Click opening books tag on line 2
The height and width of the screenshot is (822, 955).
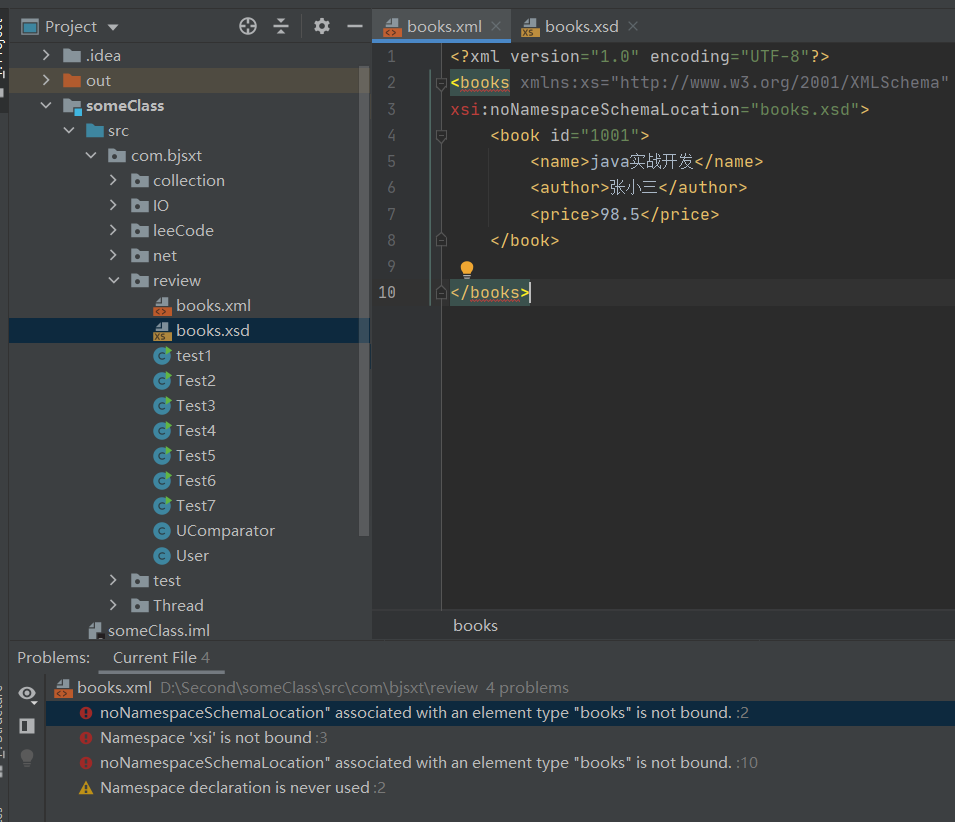tap(480, 82)
